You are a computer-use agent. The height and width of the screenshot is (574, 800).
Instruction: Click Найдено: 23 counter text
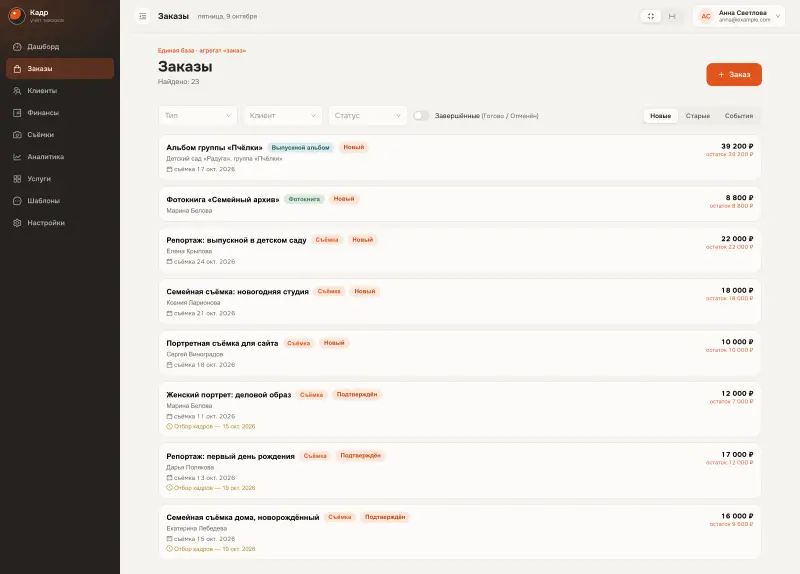(x=179, y=82)
